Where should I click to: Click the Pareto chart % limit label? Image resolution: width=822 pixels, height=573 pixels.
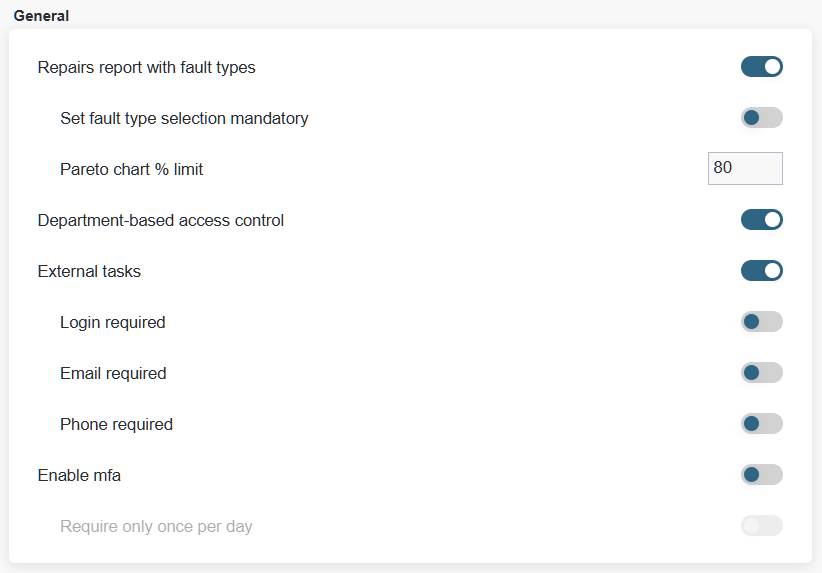131,169
